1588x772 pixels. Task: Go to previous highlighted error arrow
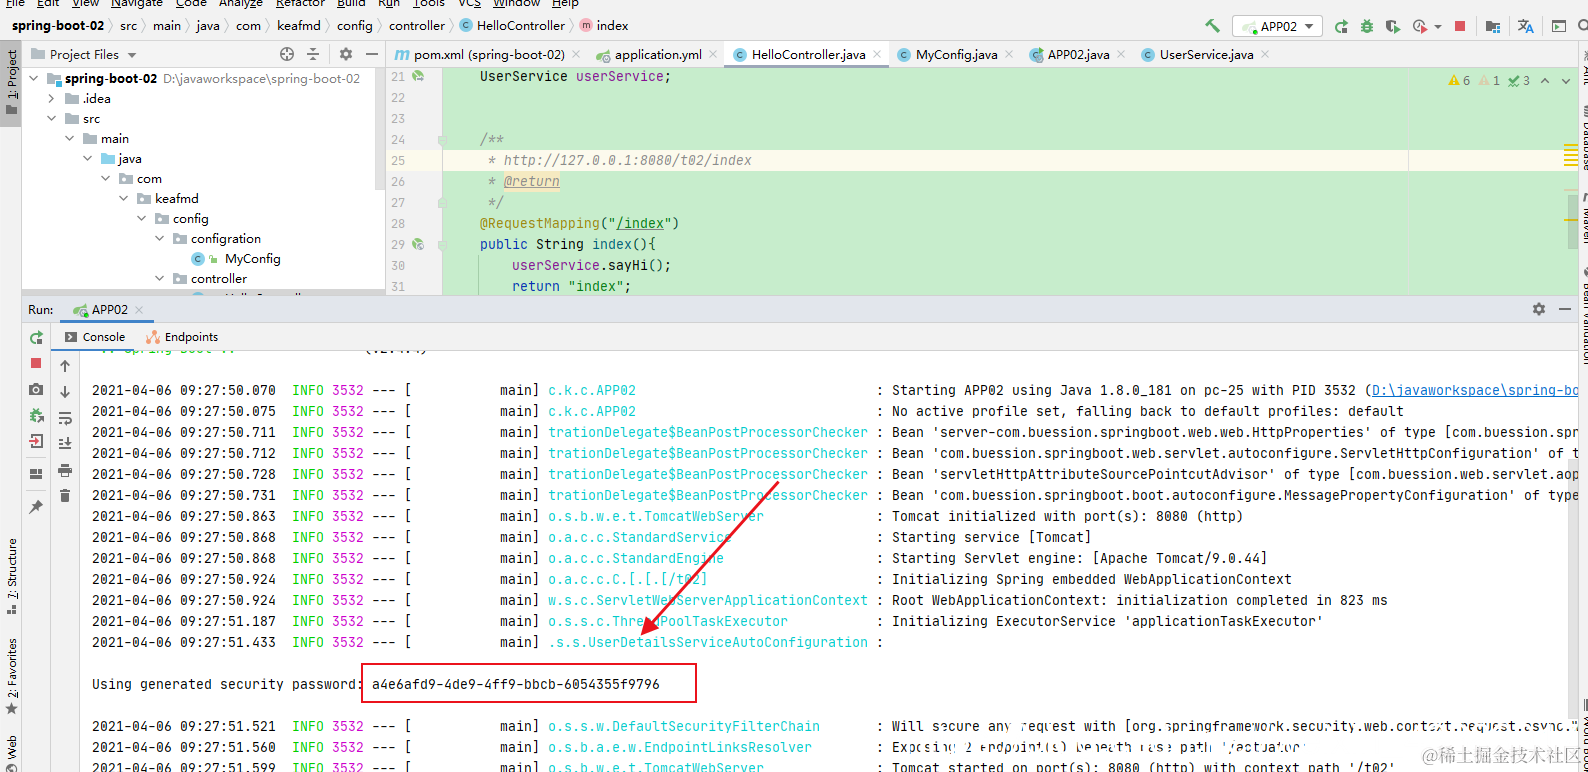(1545, 81)
